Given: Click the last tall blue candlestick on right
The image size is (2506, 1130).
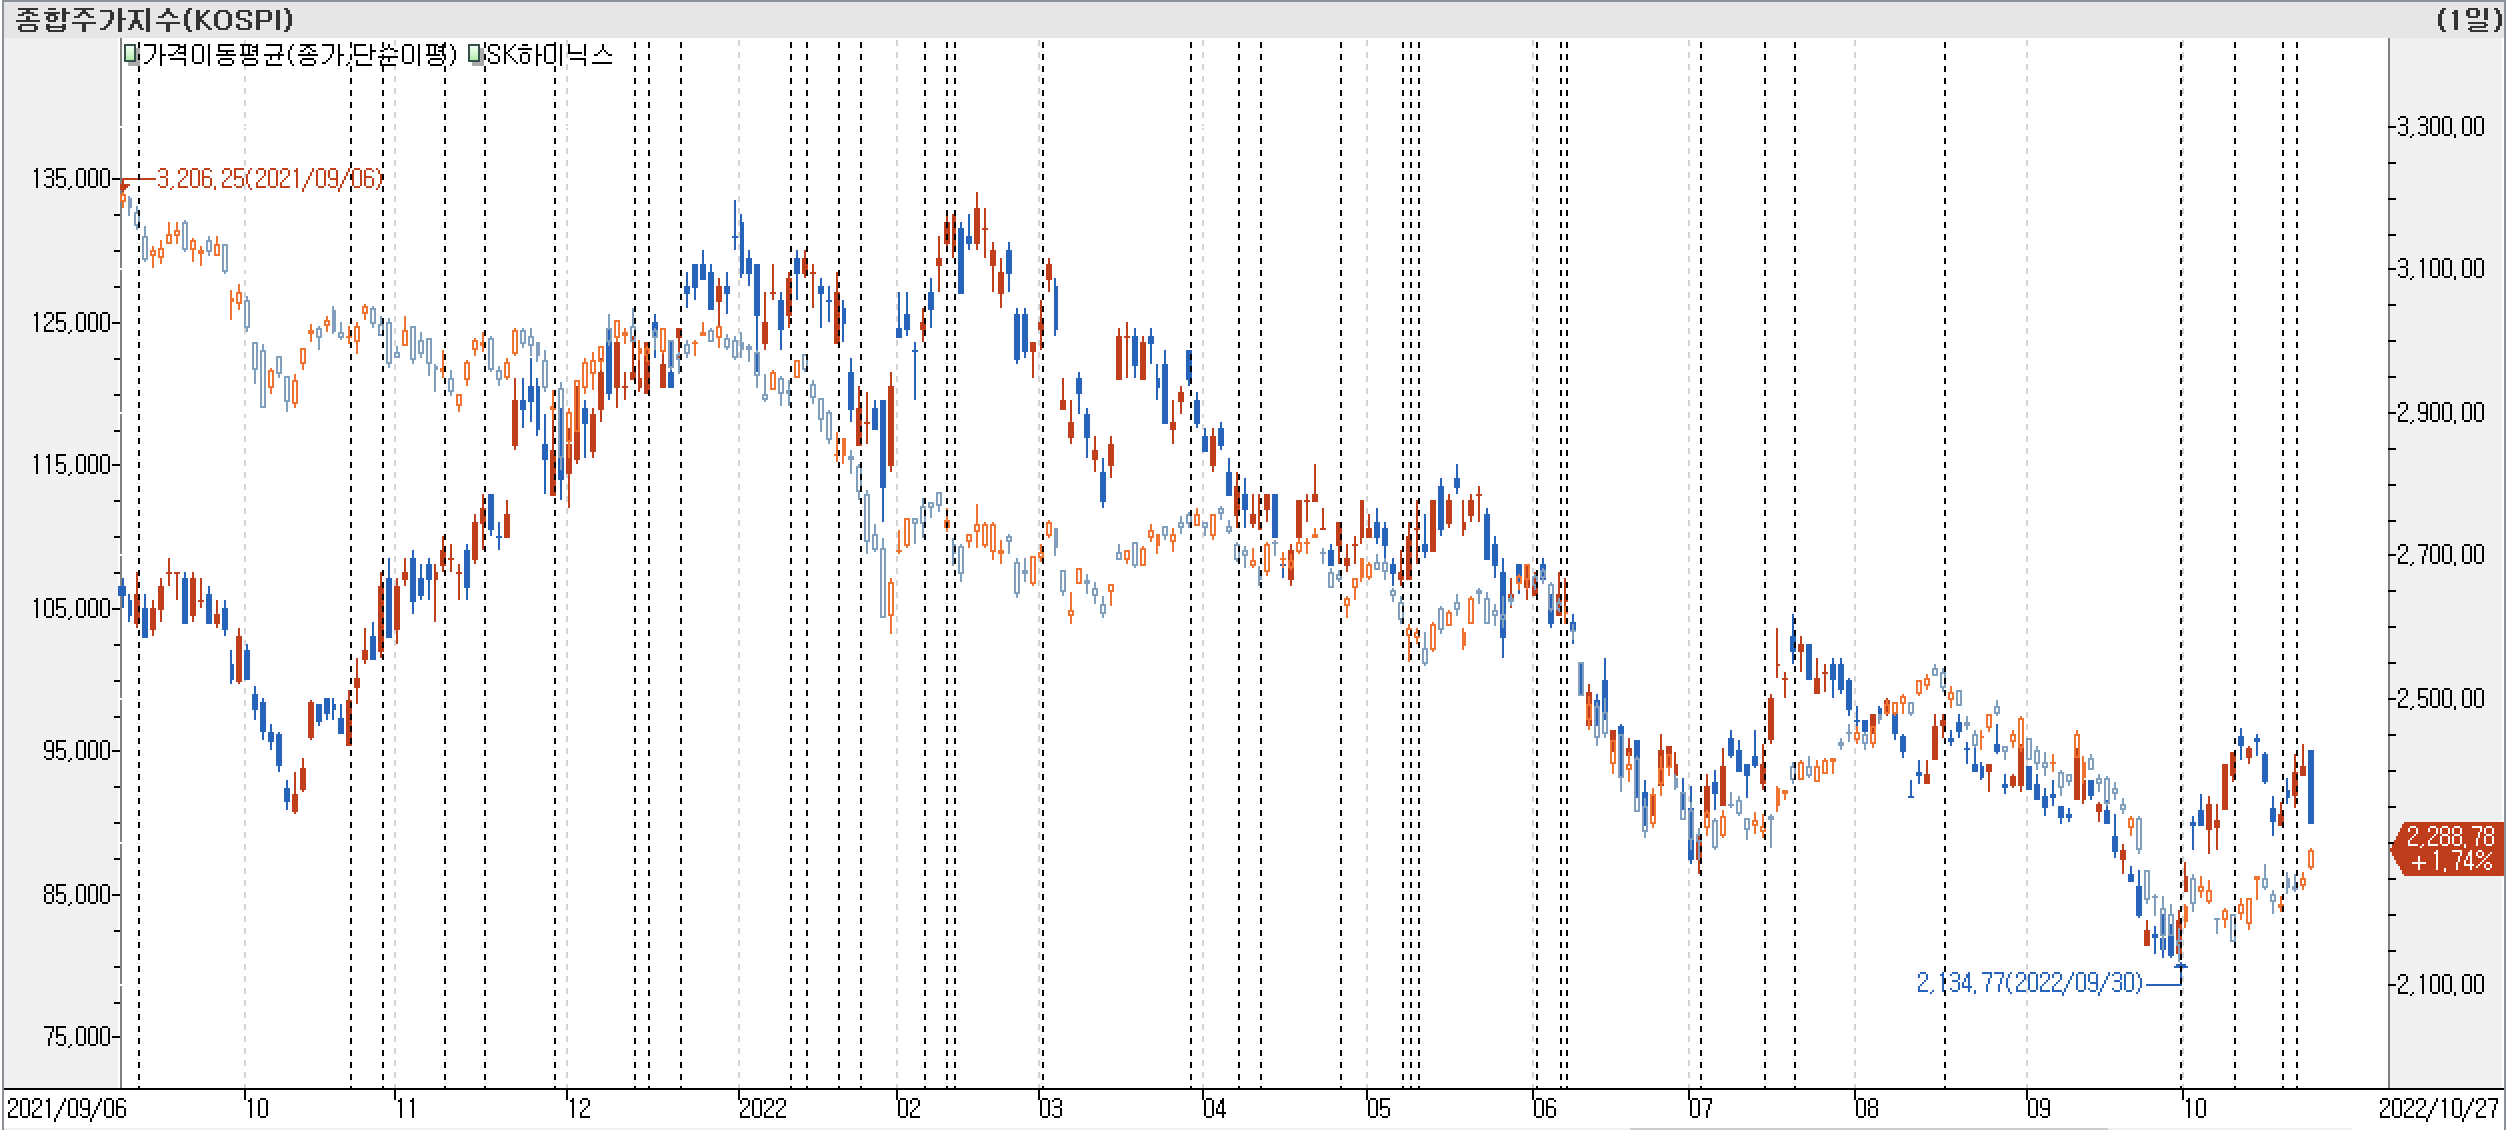Looking at the screenshot, I should [x=2311, y=786].
